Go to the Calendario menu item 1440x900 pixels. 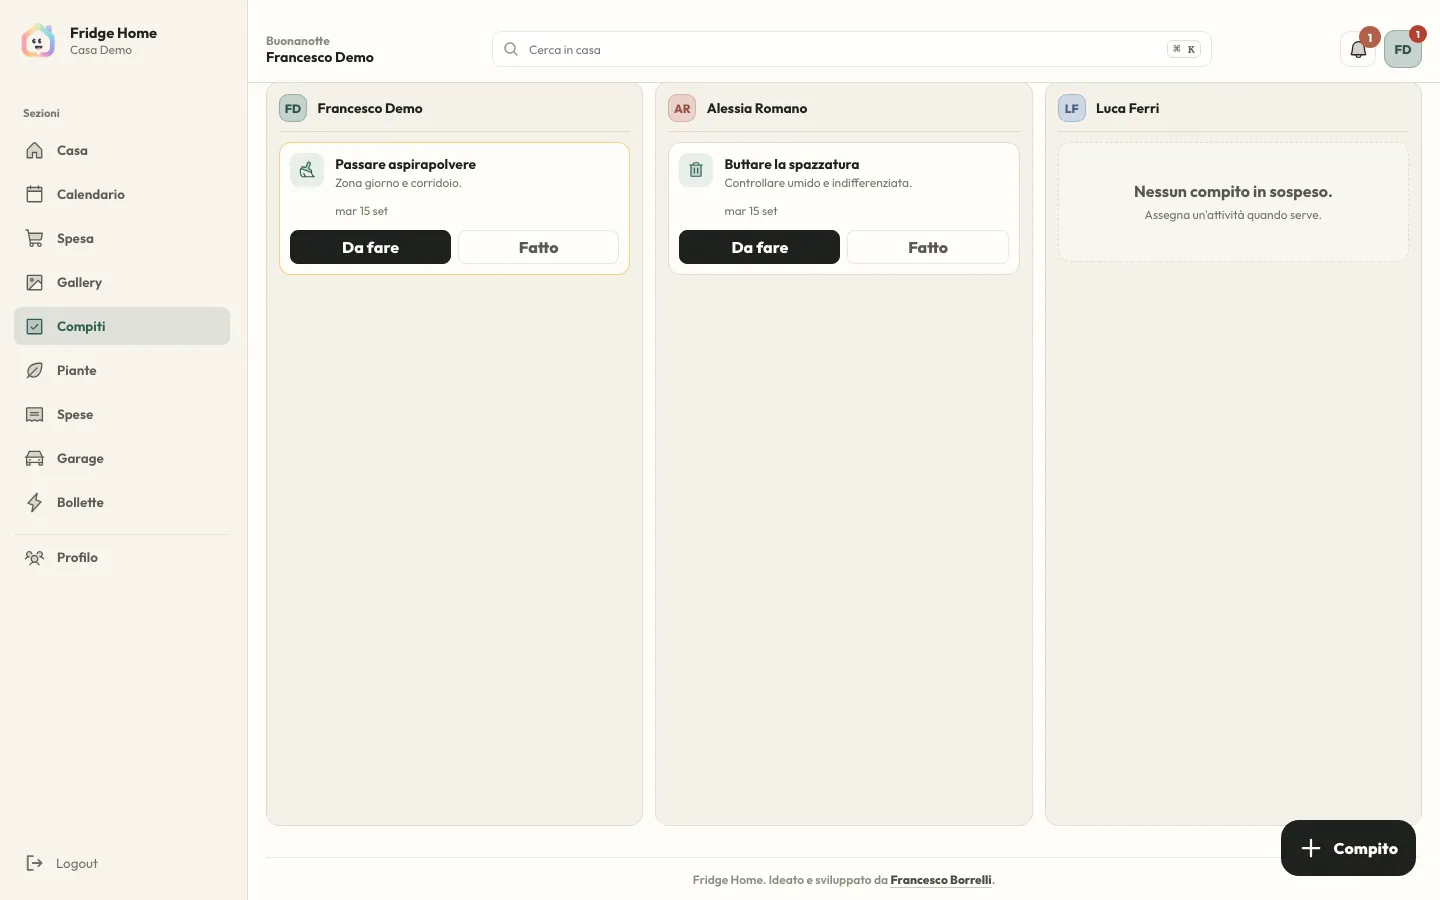click(122, 194)
